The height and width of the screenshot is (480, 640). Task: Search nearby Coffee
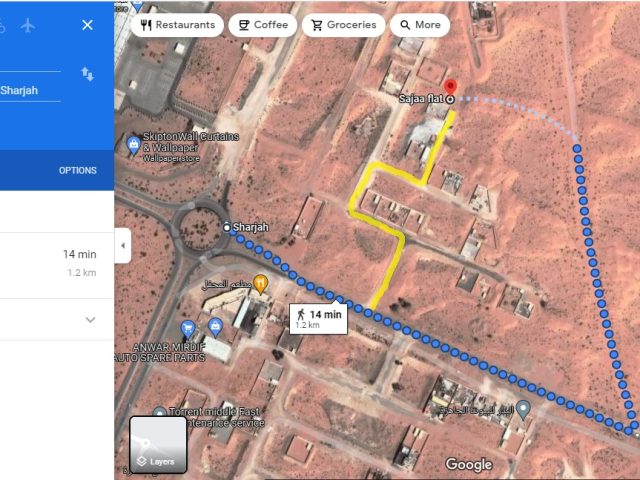262,25
